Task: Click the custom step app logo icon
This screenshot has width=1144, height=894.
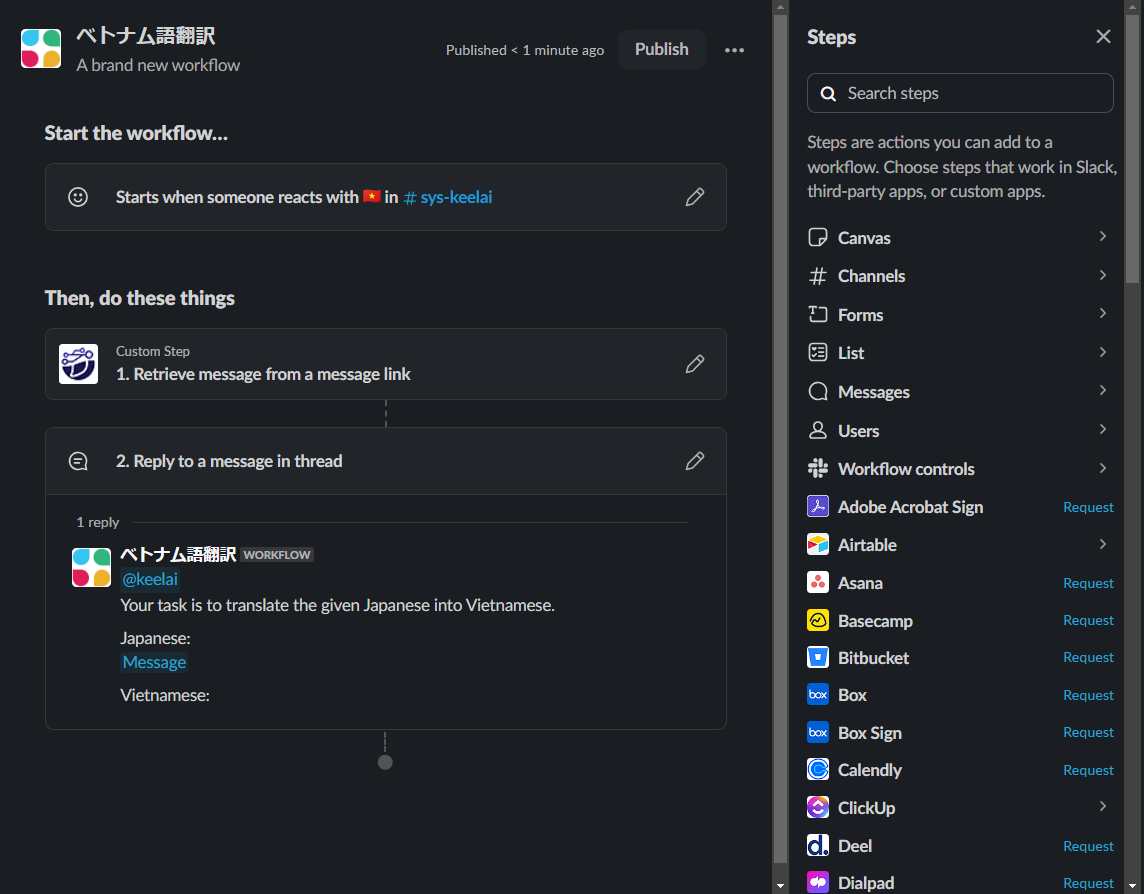Action: coord(78,363)
